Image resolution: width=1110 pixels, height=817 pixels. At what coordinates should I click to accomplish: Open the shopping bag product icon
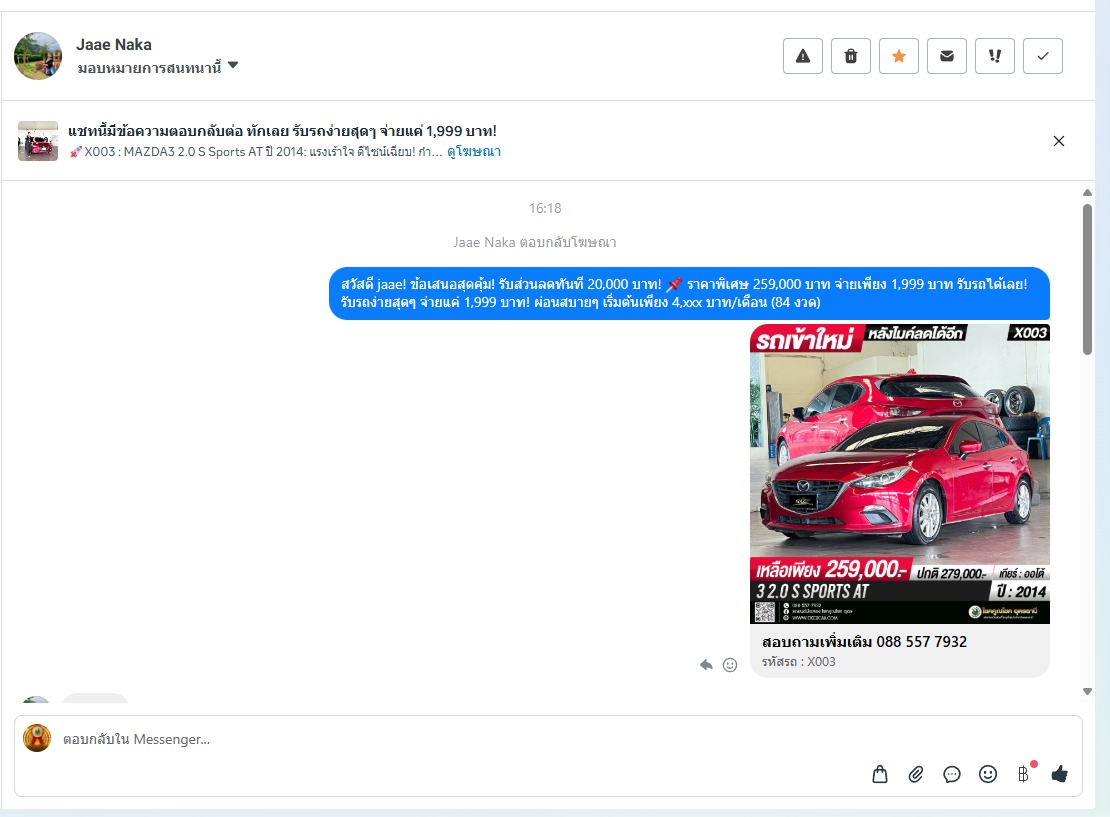coord(880,775)
